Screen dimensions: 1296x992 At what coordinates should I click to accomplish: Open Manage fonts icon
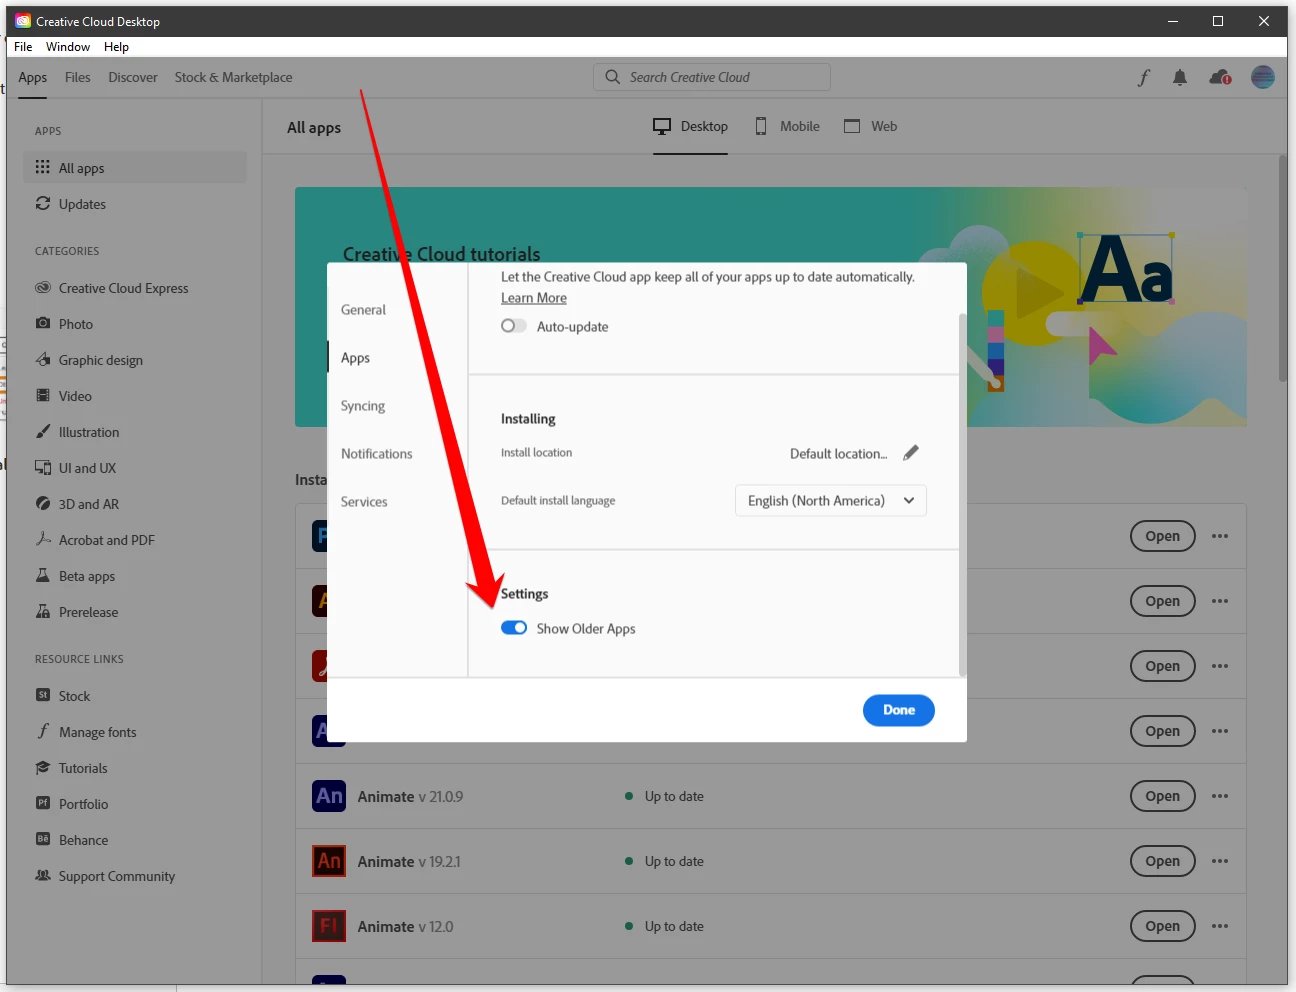[43, 731]
